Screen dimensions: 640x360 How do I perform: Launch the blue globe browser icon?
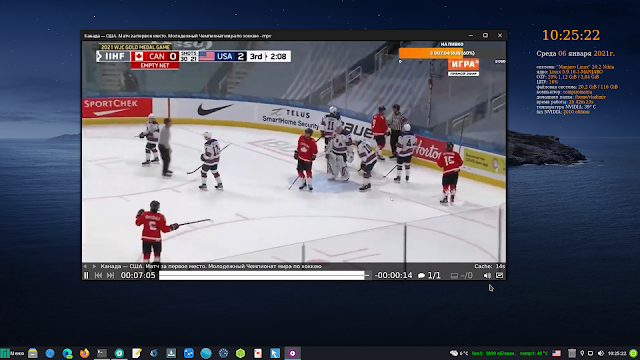(50, 353)
